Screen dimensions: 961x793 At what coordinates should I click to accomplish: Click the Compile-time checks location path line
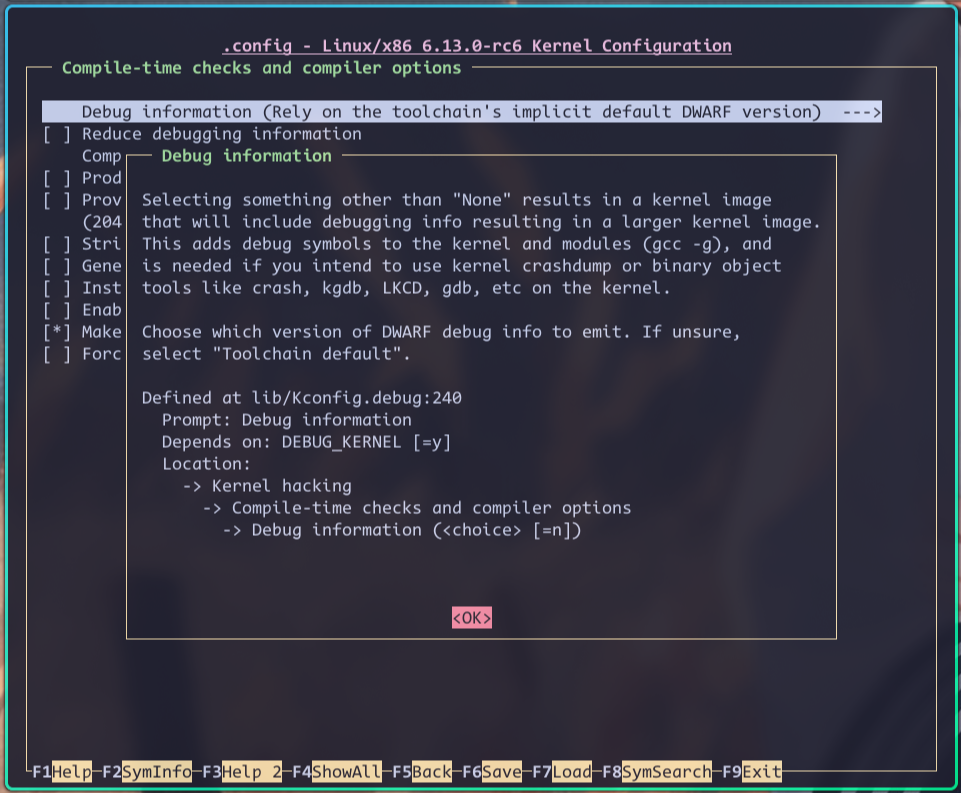(x=430, y=508)
